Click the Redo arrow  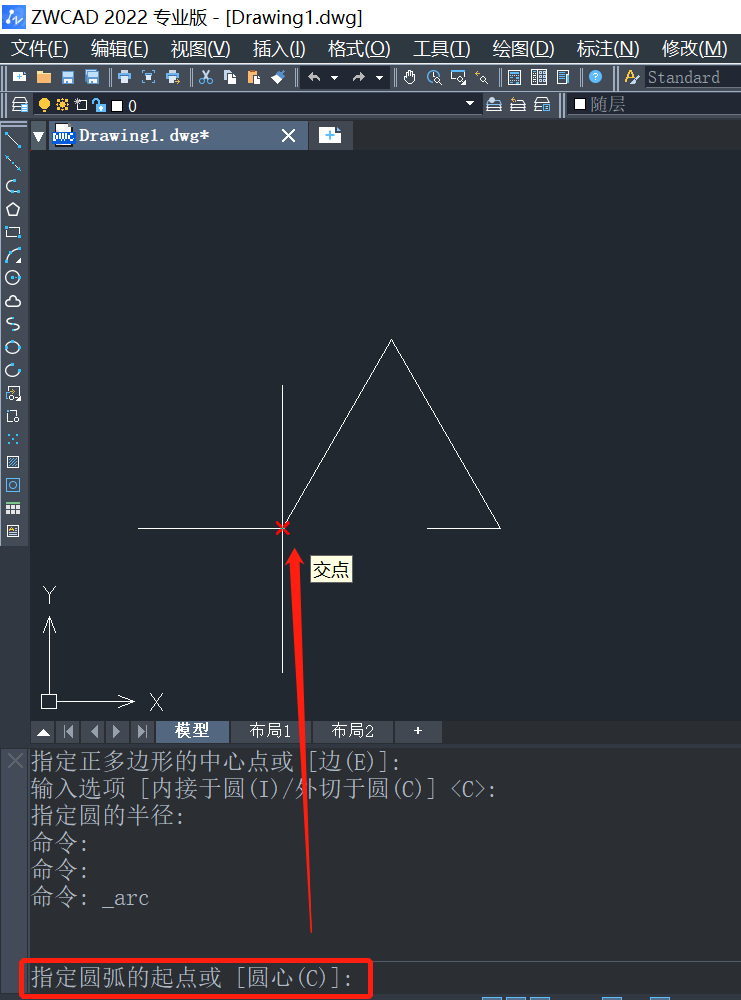[358, 77]
